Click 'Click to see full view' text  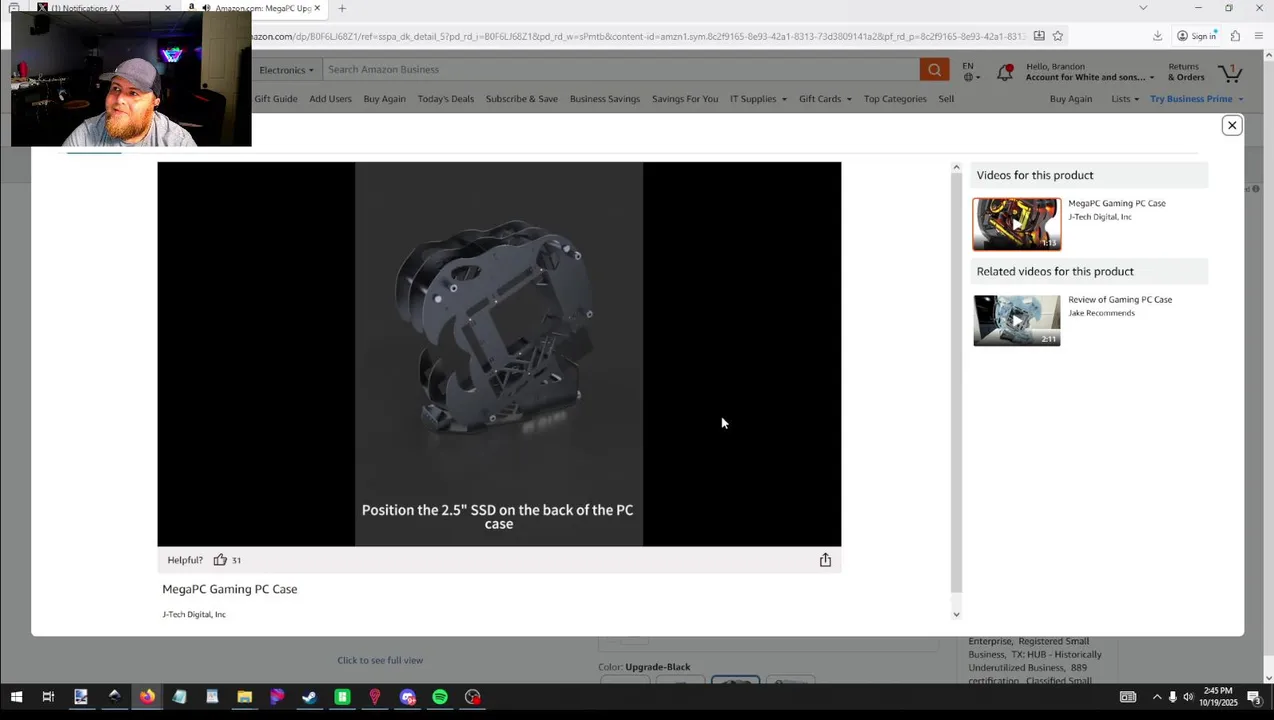pos(380,660)
